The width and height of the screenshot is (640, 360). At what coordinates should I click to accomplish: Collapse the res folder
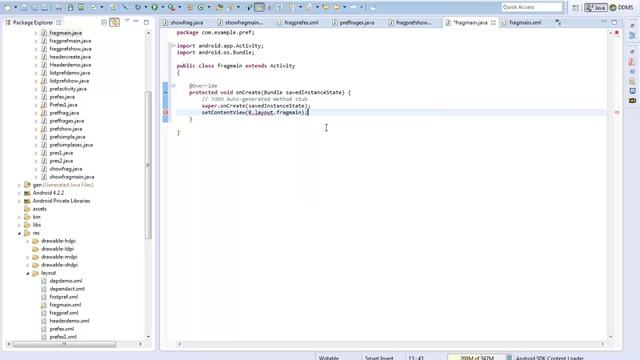pos(19,233)
